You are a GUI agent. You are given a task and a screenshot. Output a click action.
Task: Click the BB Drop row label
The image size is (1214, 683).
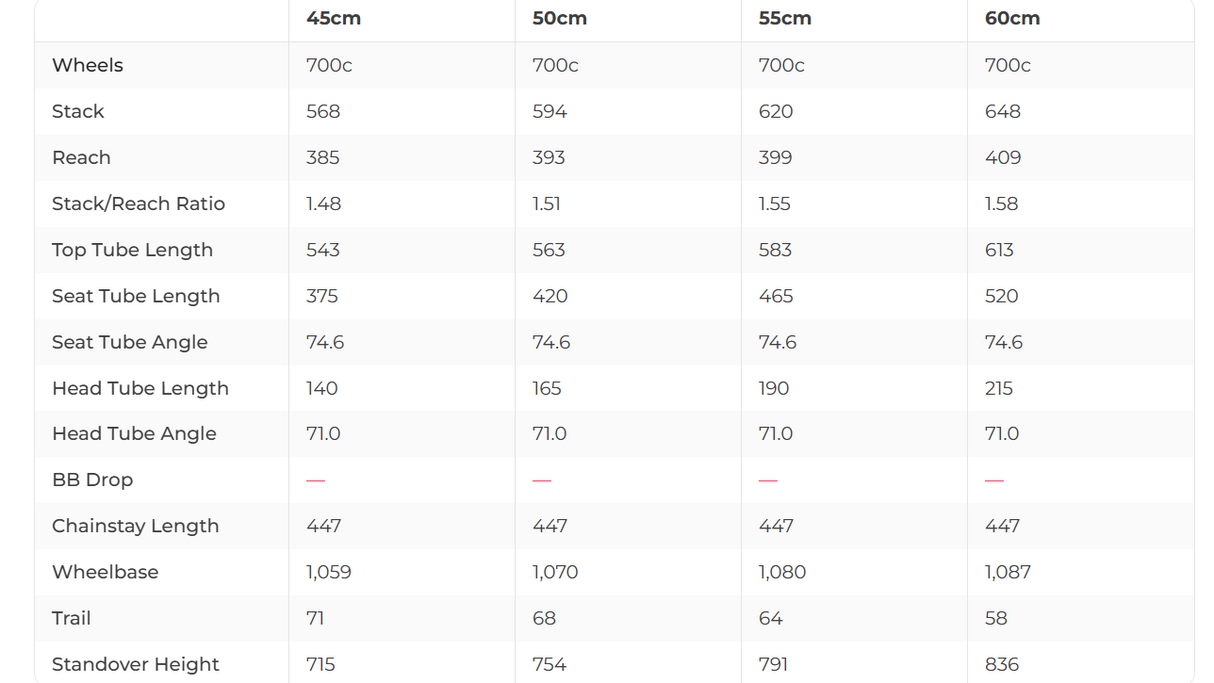click(x=92, y=480)
